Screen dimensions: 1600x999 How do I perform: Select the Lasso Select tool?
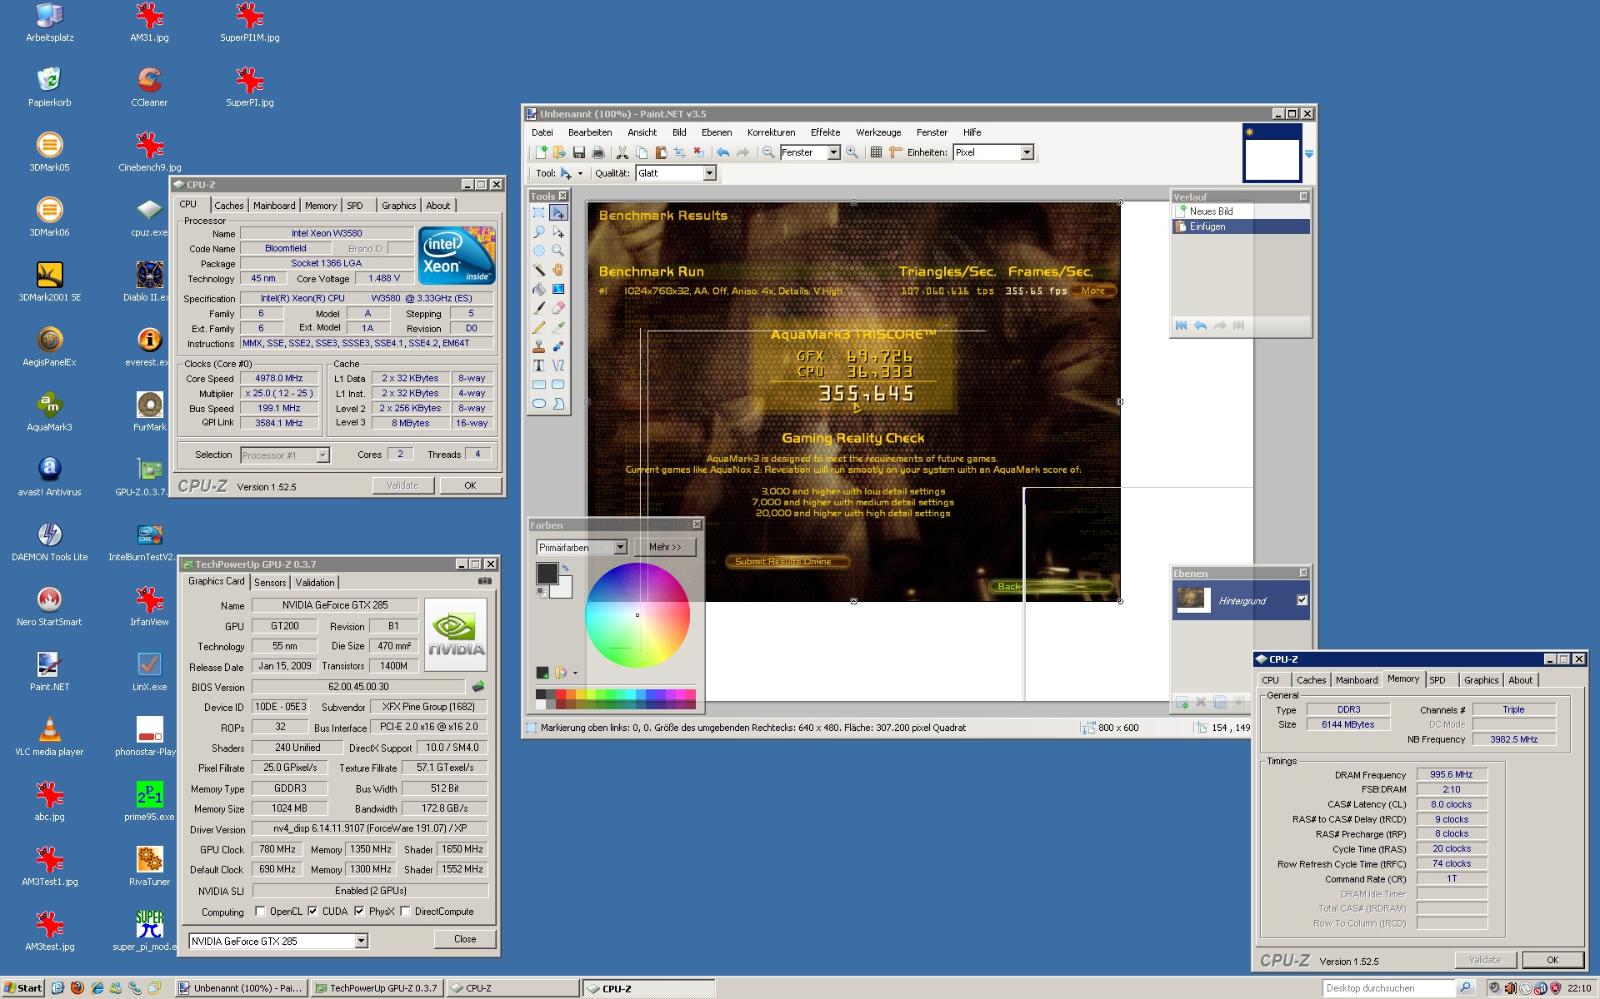point(538,232)
